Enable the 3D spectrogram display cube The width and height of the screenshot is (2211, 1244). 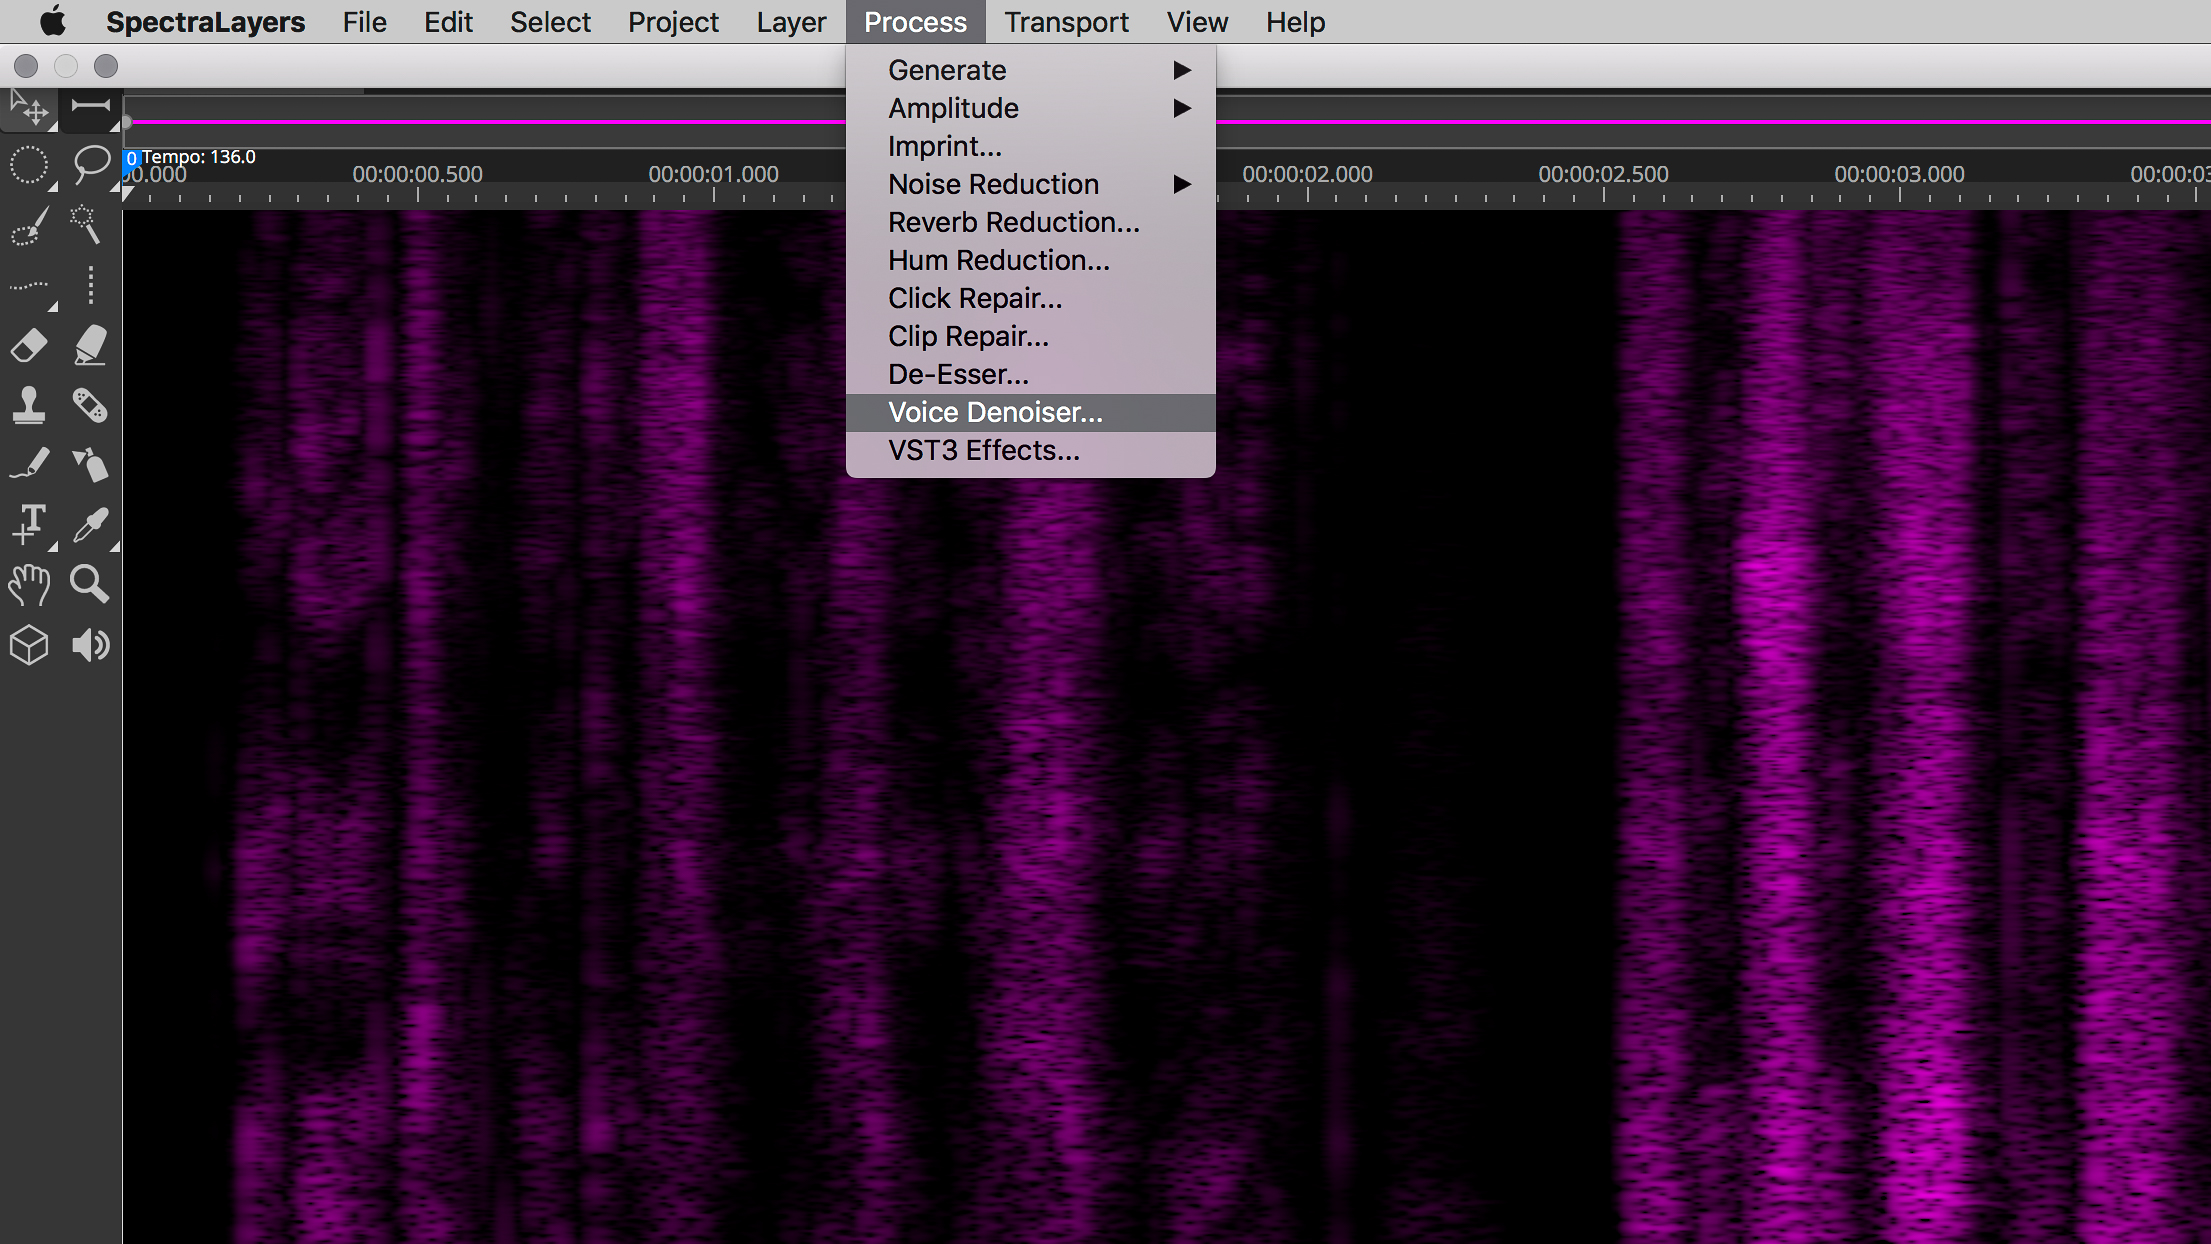point(29,645)
